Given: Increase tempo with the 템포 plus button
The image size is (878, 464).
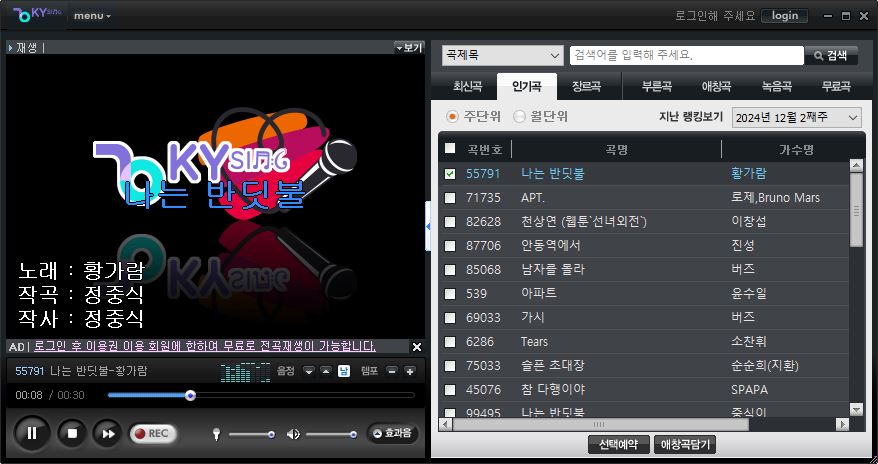Looking at the screenshot, I should [x=410, y=371].
